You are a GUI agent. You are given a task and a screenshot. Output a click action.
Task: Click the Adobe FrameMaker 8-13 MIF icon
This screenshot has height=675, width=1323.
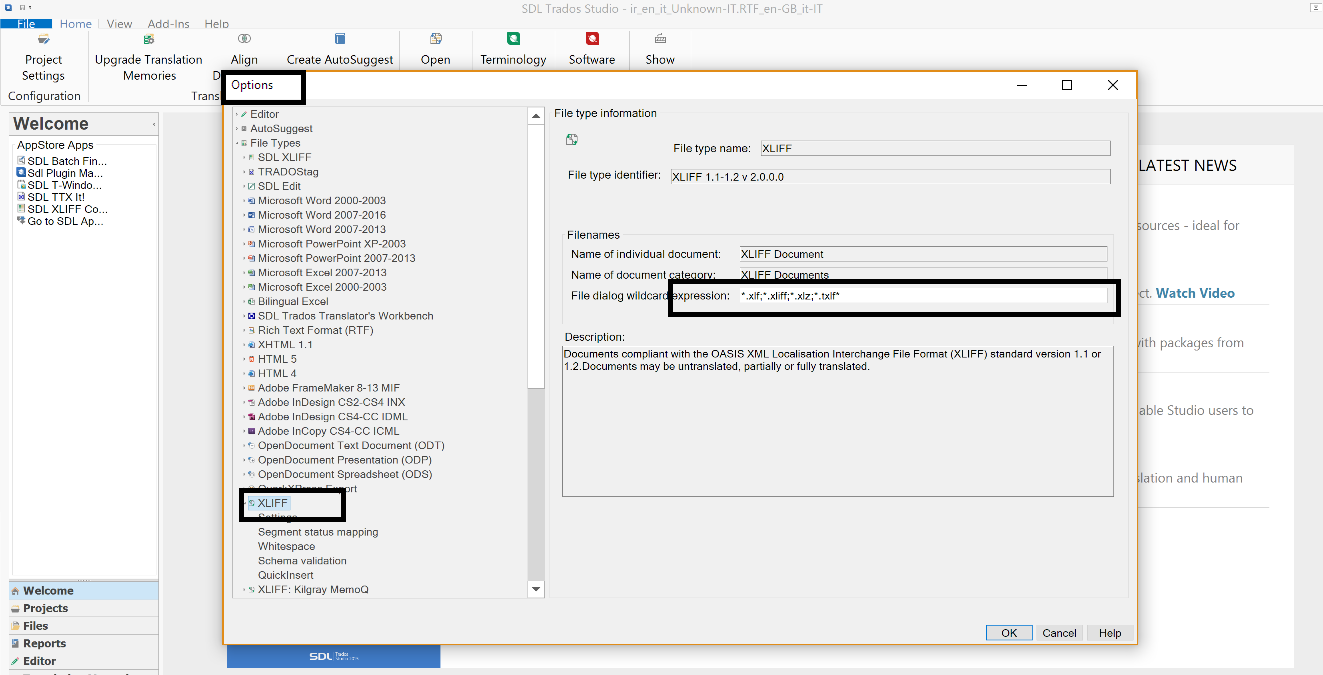[251, 388]
